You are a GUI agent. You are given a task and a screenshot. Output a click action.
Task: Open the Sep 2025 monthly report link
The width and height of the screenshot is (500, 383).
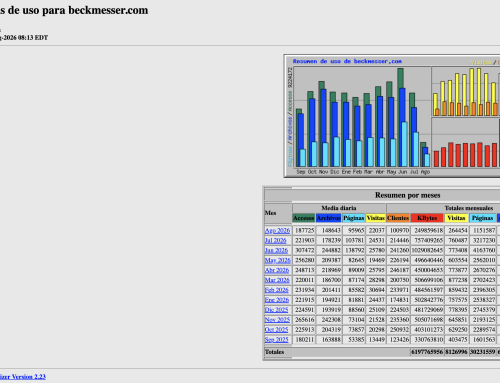(276, 339)
